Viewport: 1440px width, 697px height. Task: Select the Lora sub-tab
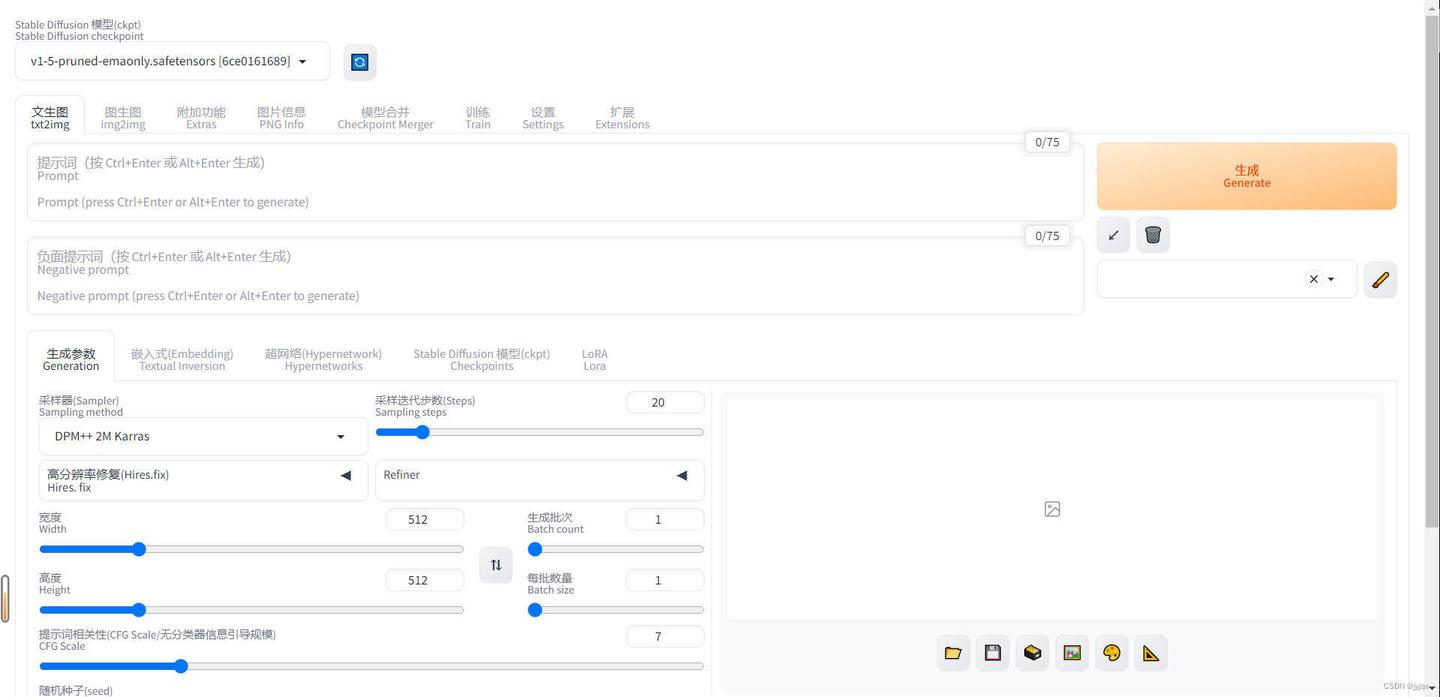click(x=595, y=359)
